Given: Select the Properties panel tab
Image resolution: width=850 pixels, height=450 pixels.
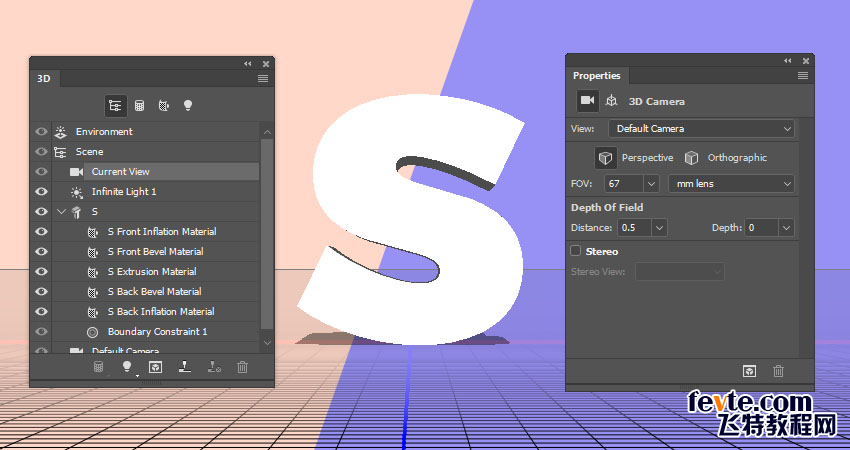Looking at the screenshot, I should pos(597,75).
